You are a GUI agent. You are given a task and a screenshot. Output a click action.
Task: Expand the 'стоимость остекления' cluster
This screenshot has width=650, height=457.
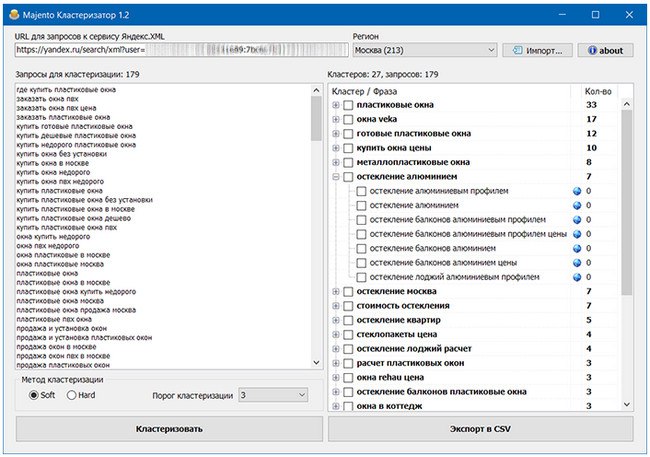click(x=336, y=306)
